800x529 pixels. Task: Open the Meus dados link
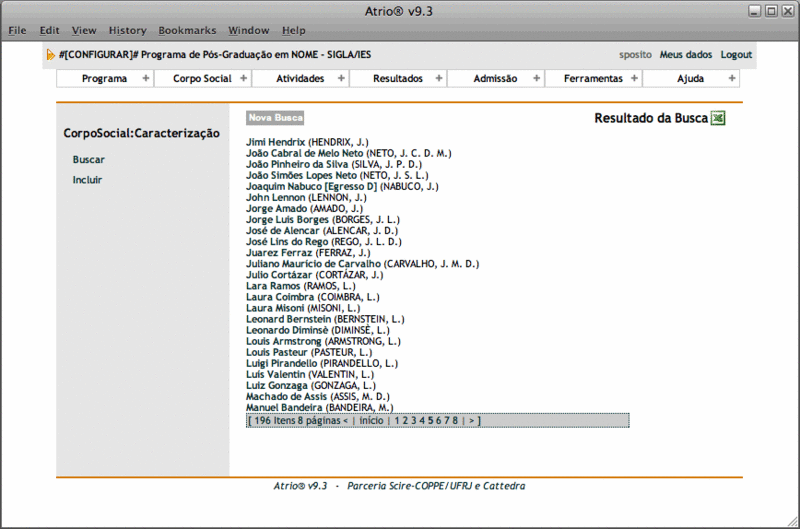tap(685, 55)
